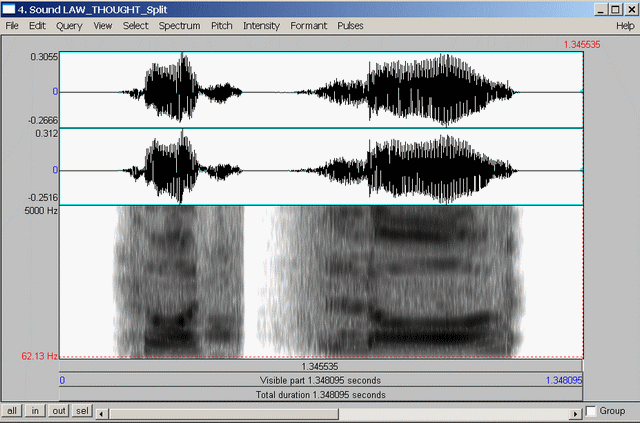Open the Pitch menu
640x423 pixels.
[x=221, y=25]
